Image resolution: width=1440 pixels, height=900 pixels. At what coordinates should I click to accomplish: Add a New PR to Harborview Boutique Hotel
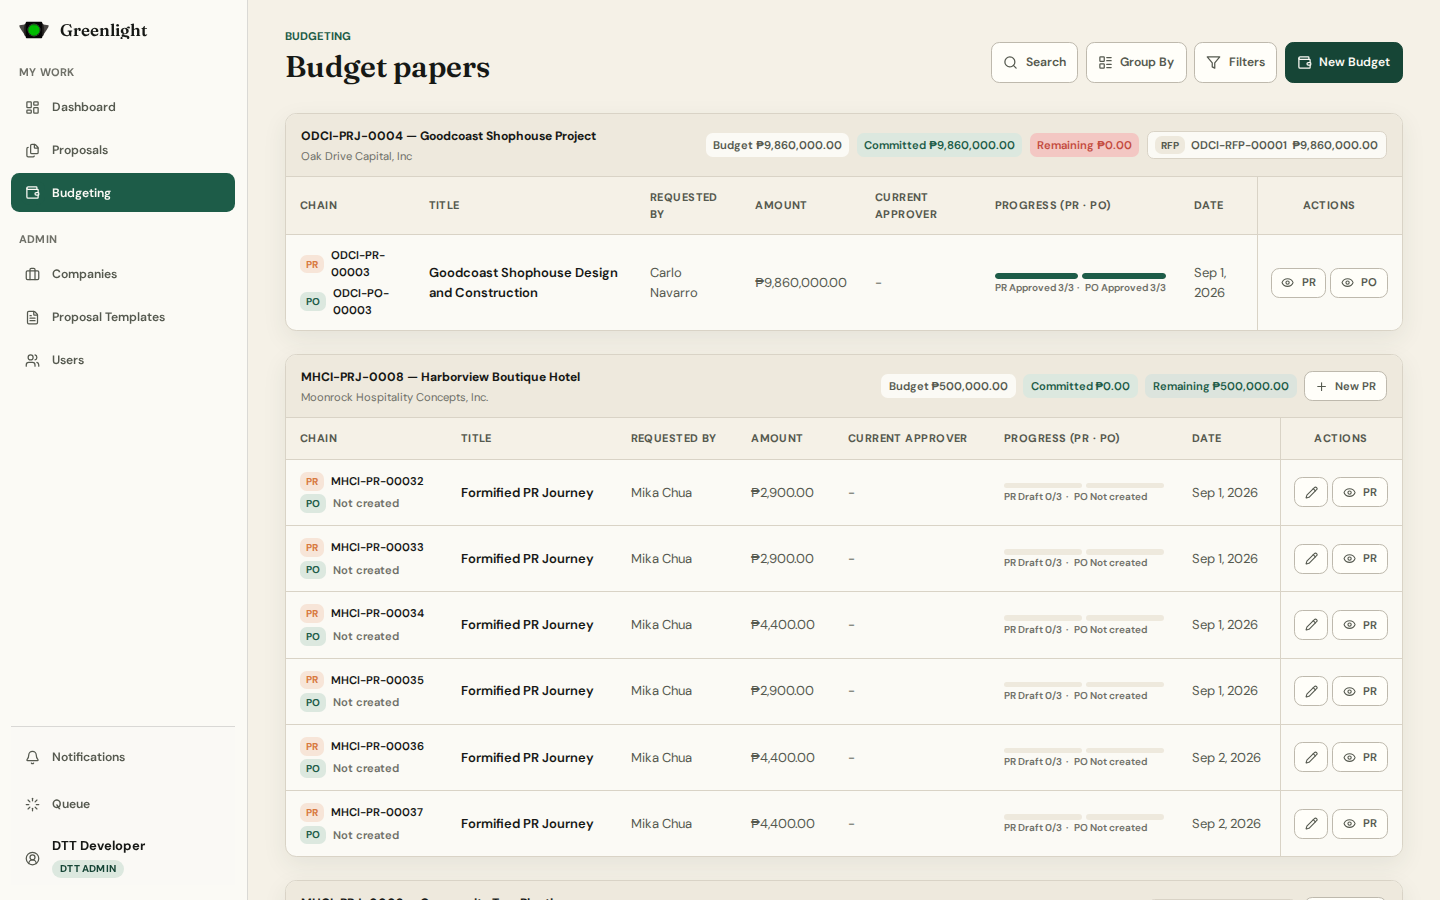(1345, 386)
